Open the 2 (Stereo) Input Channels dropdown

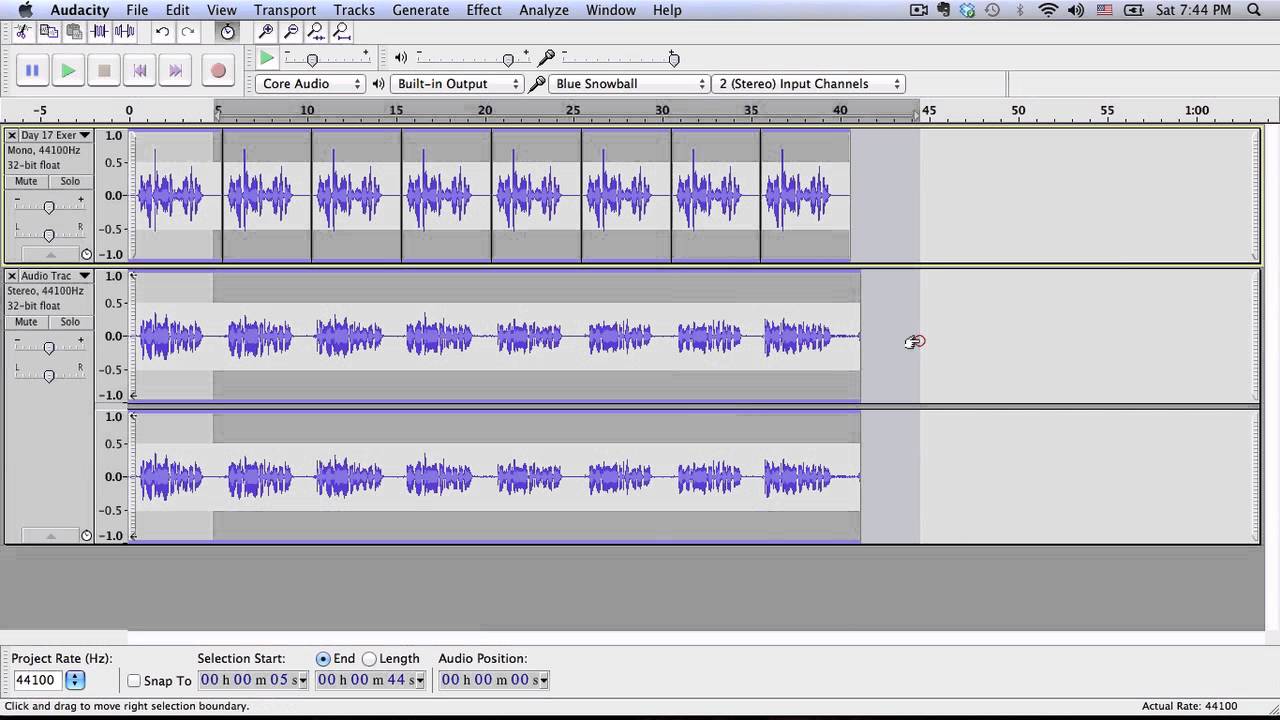pos(808,84)
